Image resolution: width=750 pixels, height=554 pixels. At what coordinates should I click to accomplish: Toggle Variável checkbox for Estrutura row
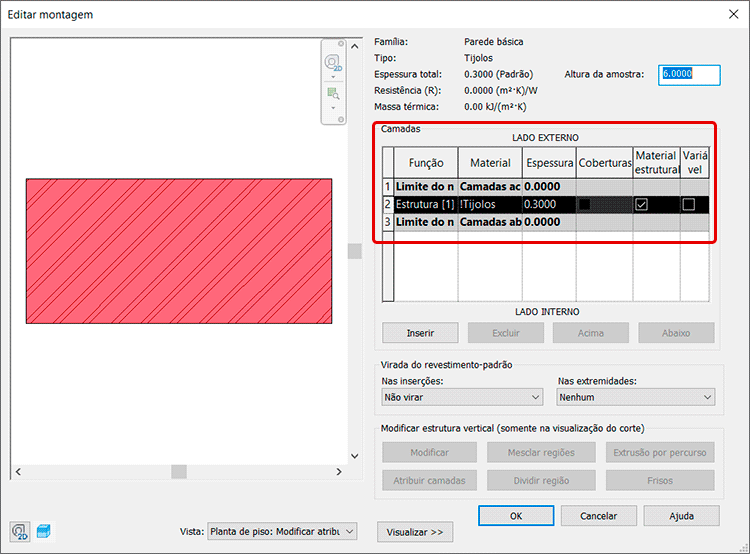tap(688, 205)
